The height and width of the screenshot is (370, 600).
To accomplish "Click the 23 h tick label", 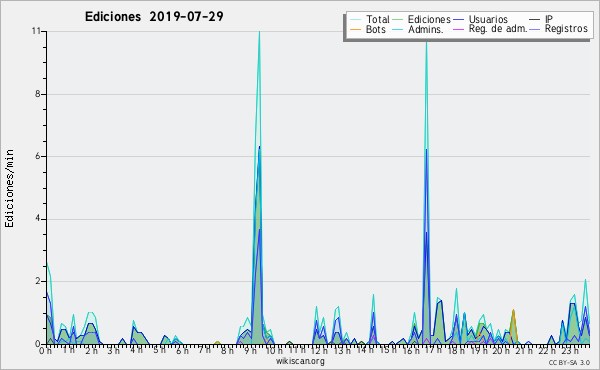I will click(x=570, y=350).
